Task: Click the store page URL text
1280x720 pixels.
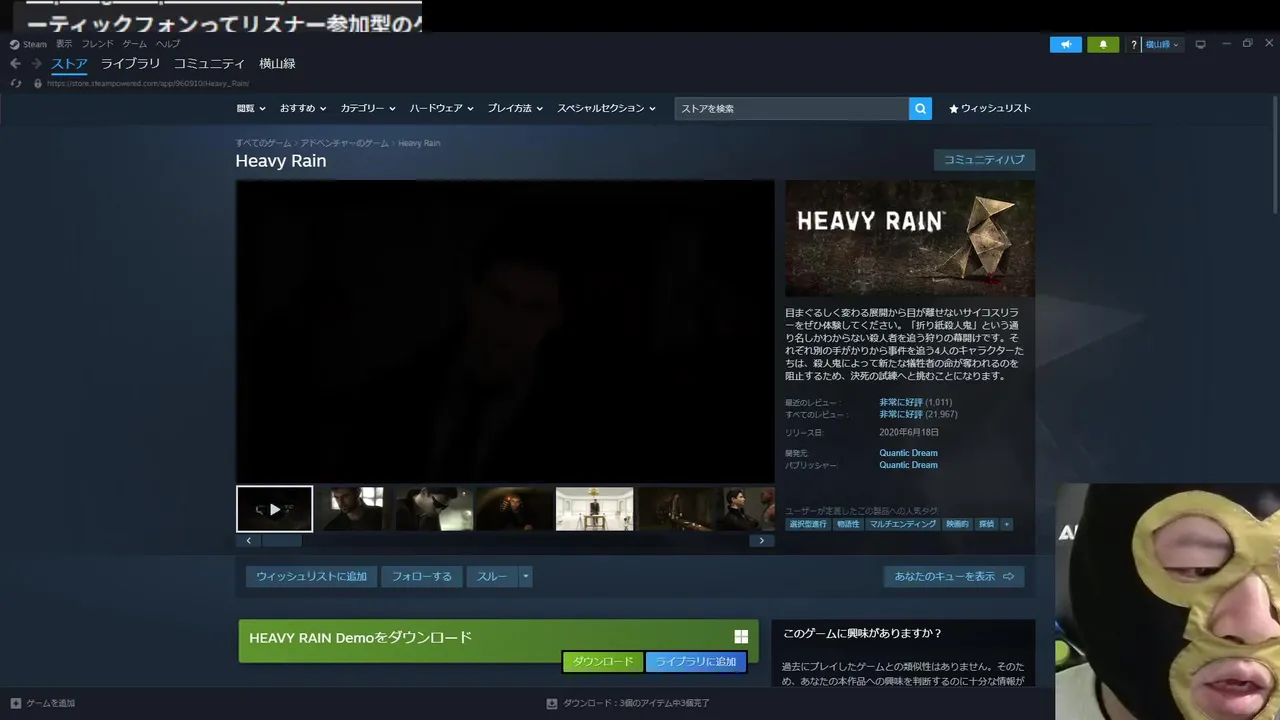Action: 147,84
